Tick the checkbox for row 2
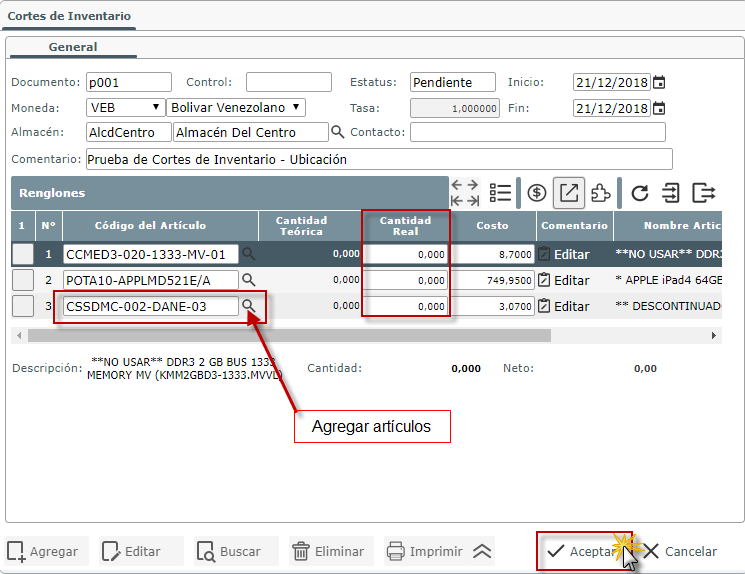 click(22, 280)
